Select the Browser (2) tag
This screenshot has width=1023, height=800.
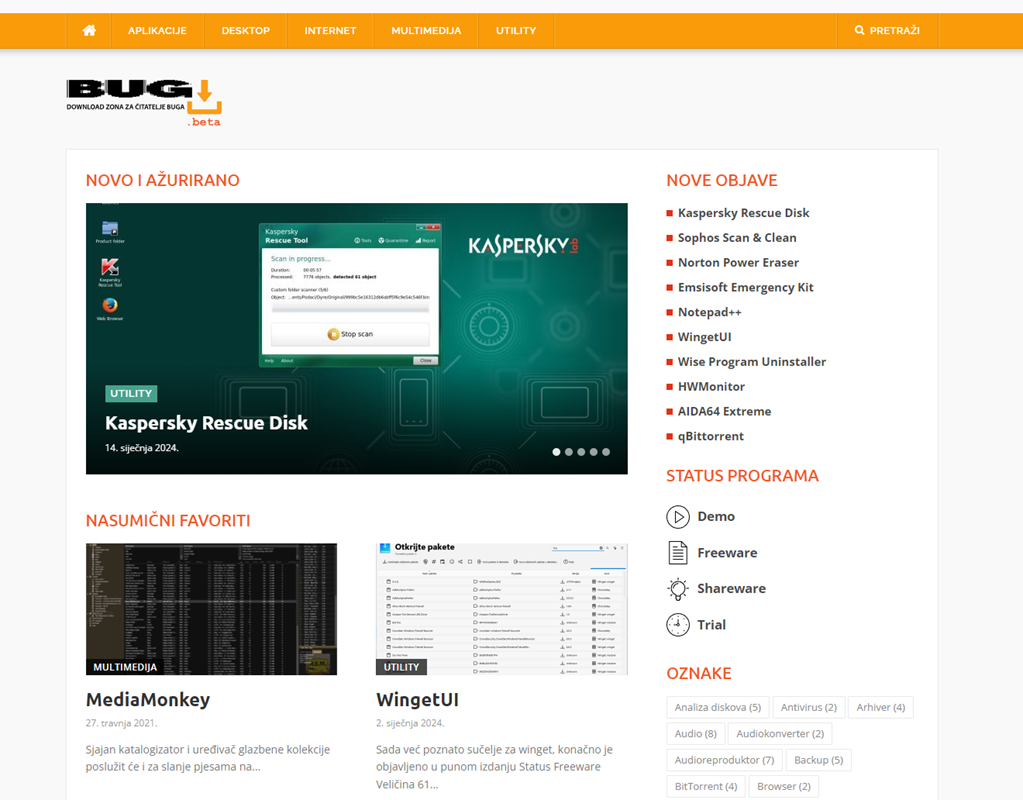tap(784, 786)
